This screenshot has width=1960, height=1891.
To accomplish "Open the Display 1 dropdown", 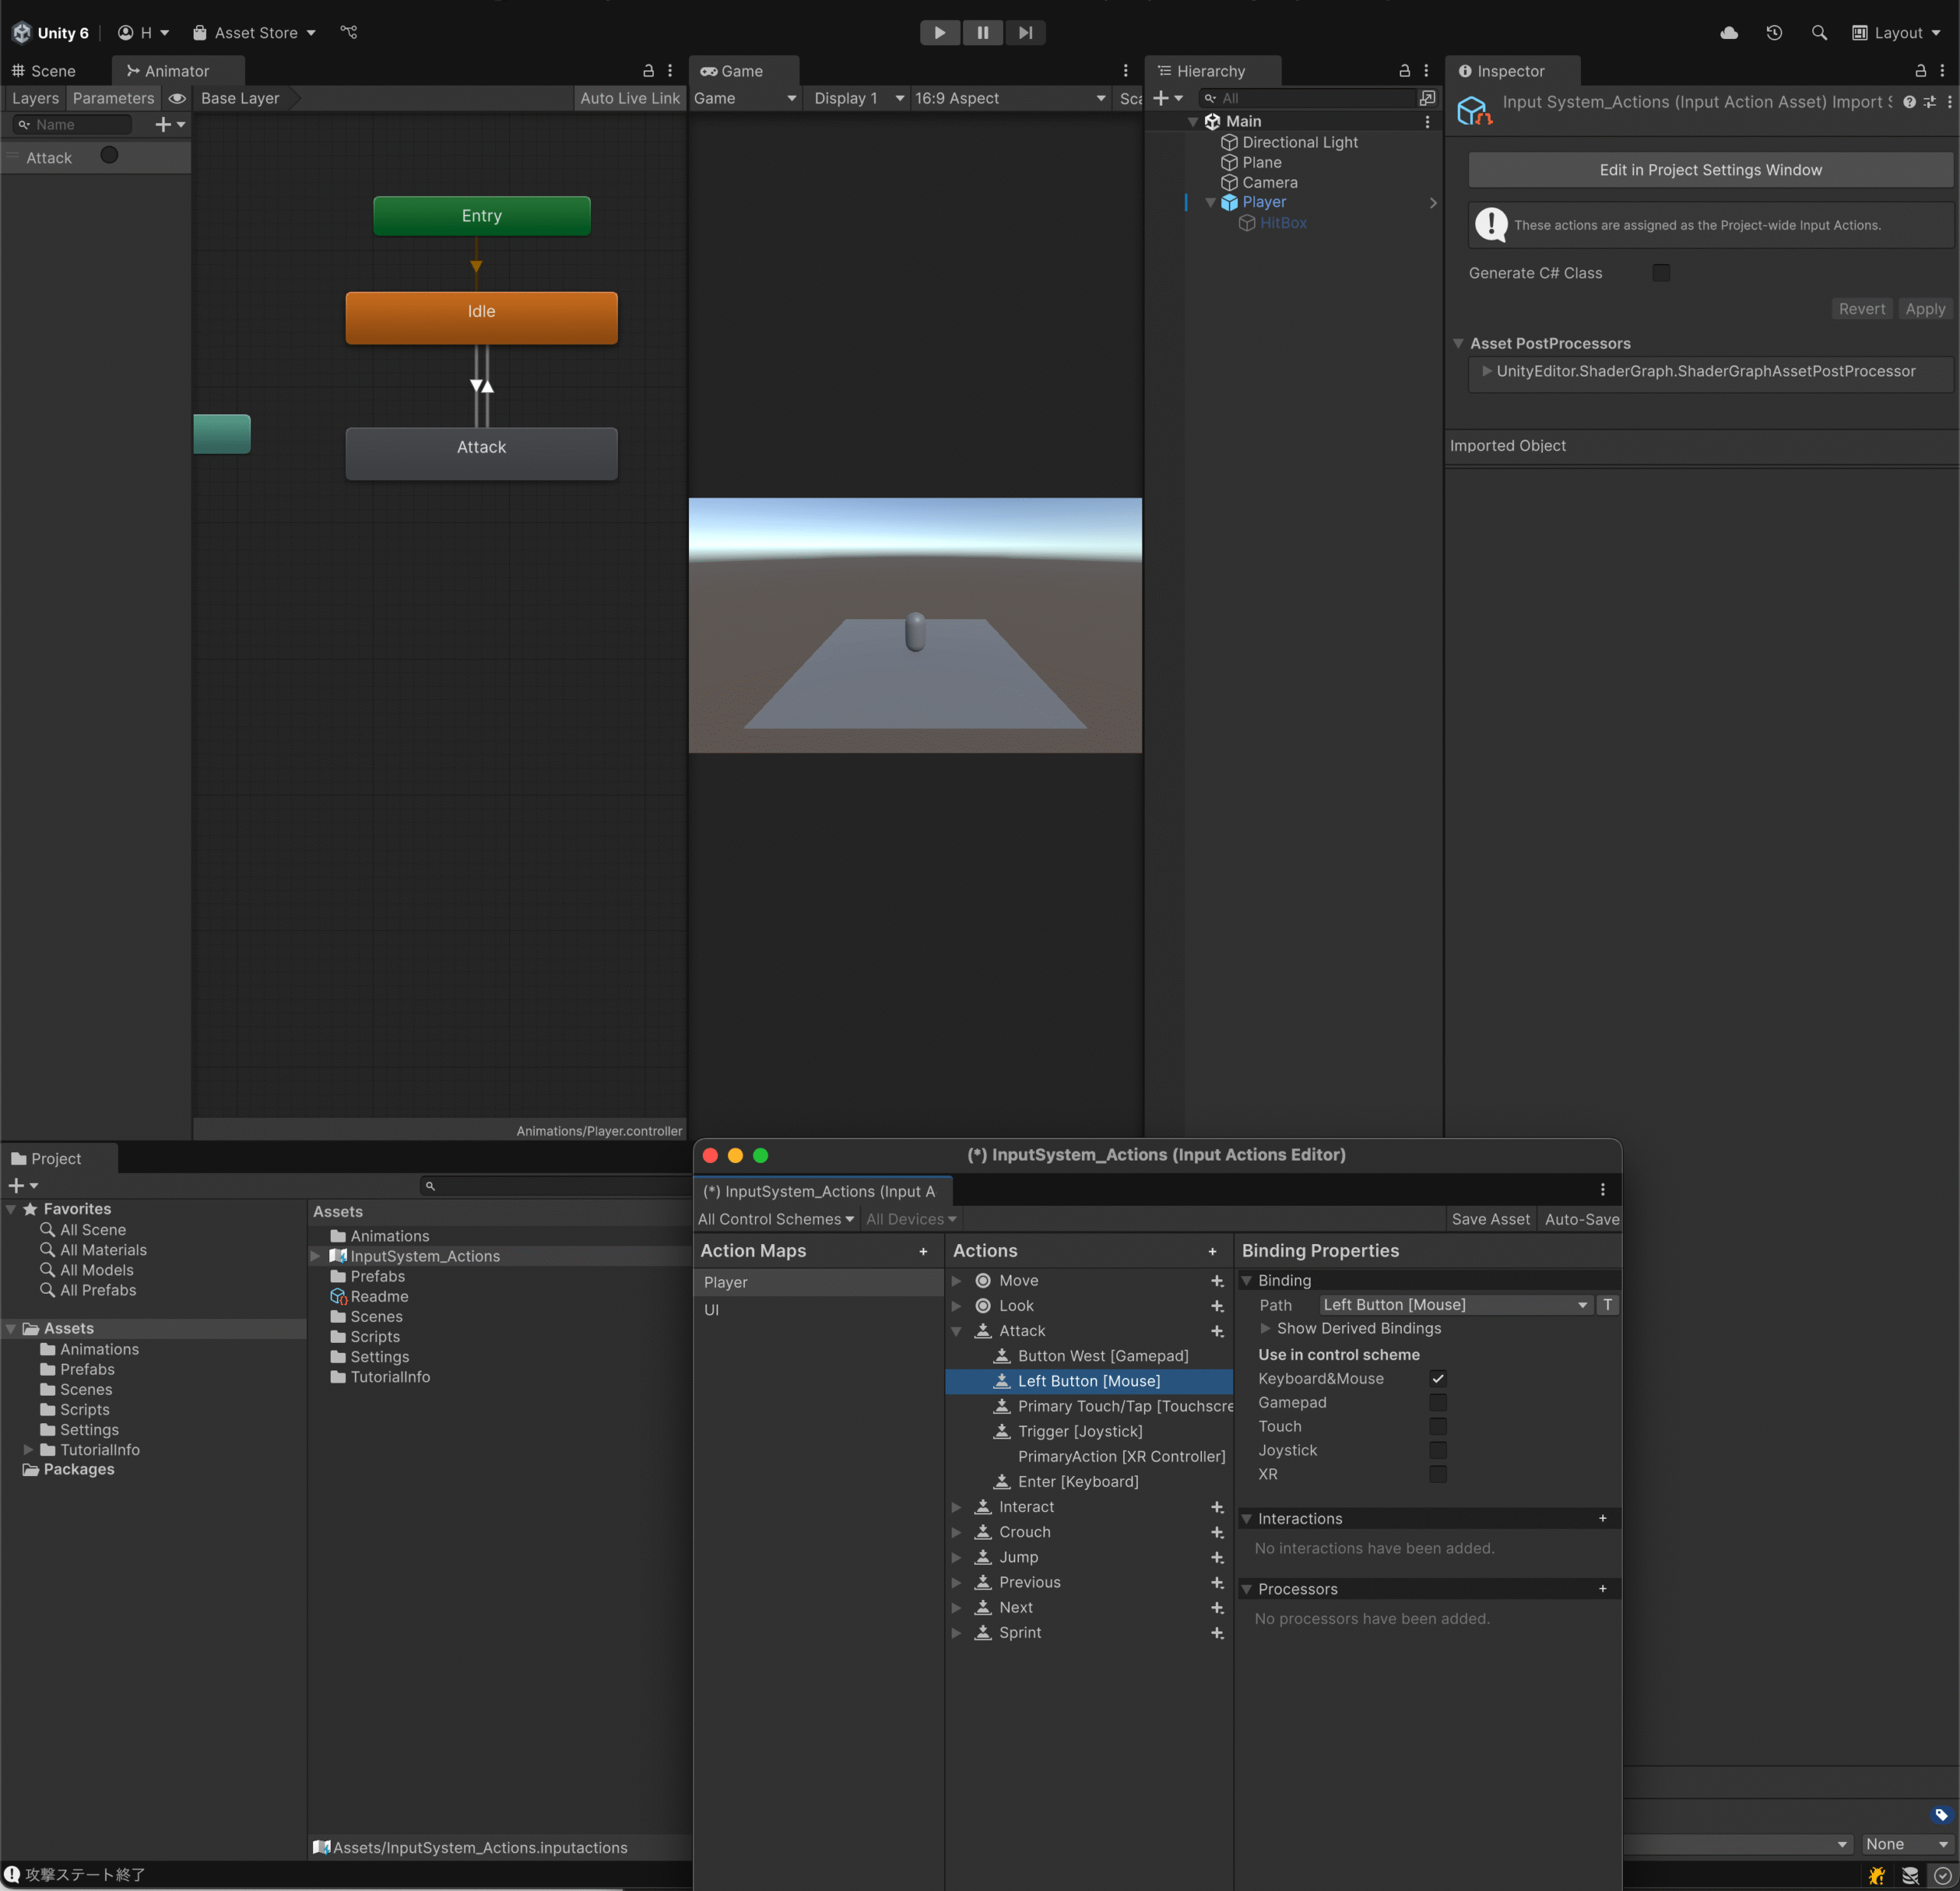I will pyautogui.click(x=857, y=98).
